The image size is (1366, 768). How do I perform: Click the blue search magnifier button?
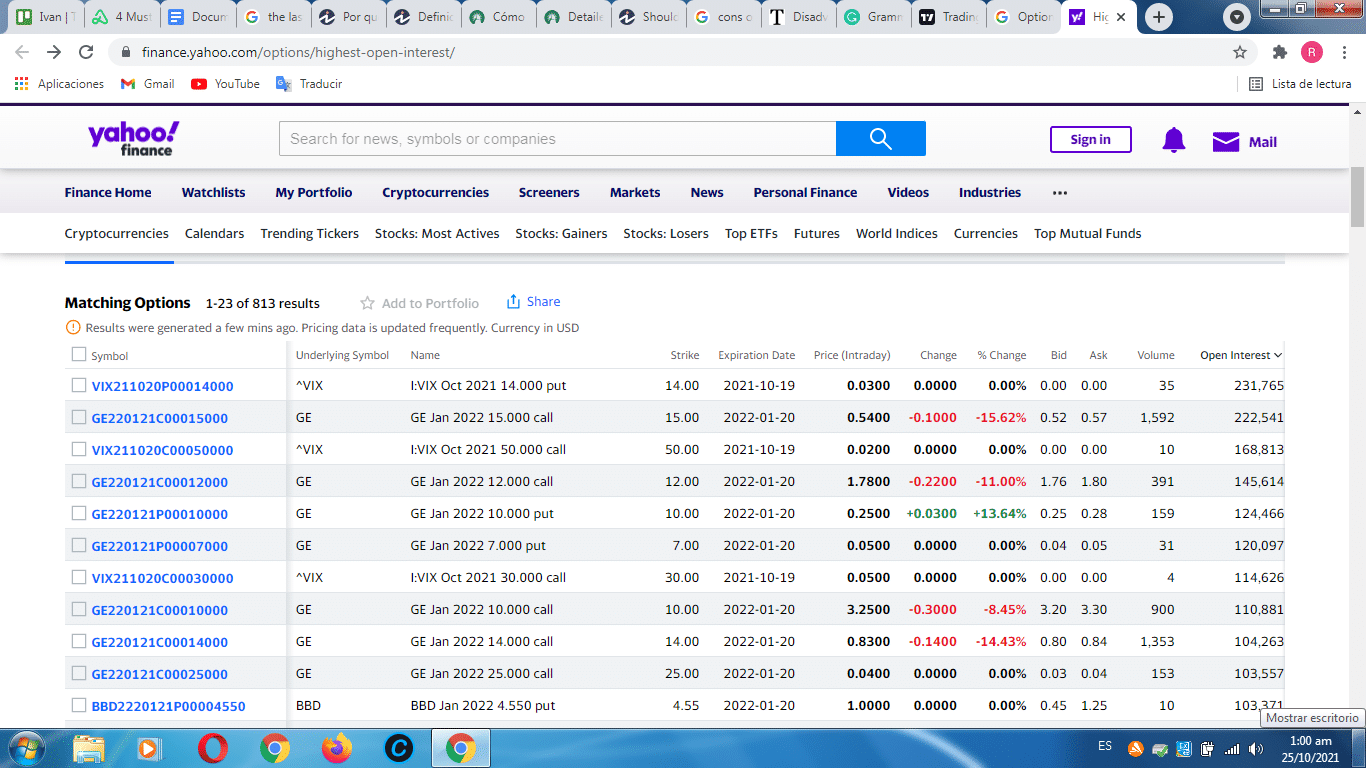coord(880,139)
